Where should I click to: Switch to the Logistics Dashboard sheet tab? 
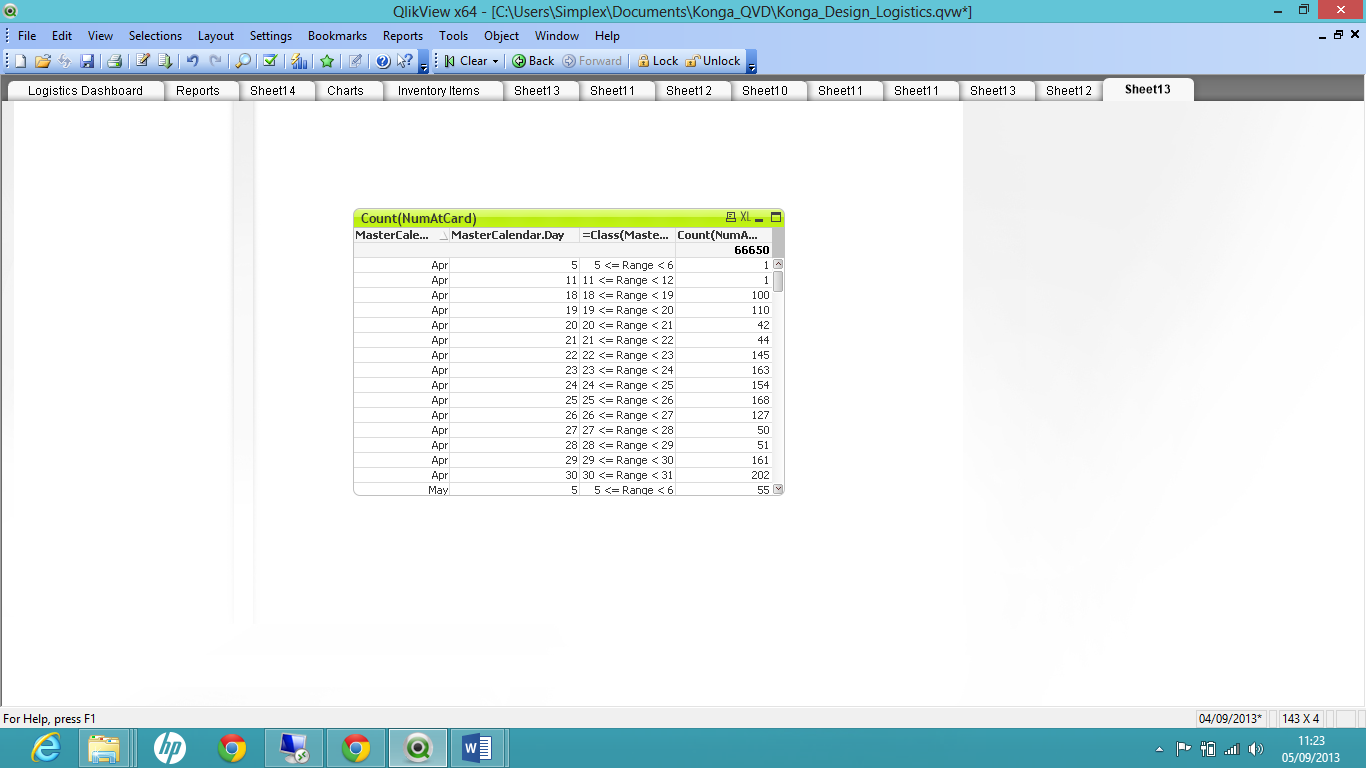[85, 91]
